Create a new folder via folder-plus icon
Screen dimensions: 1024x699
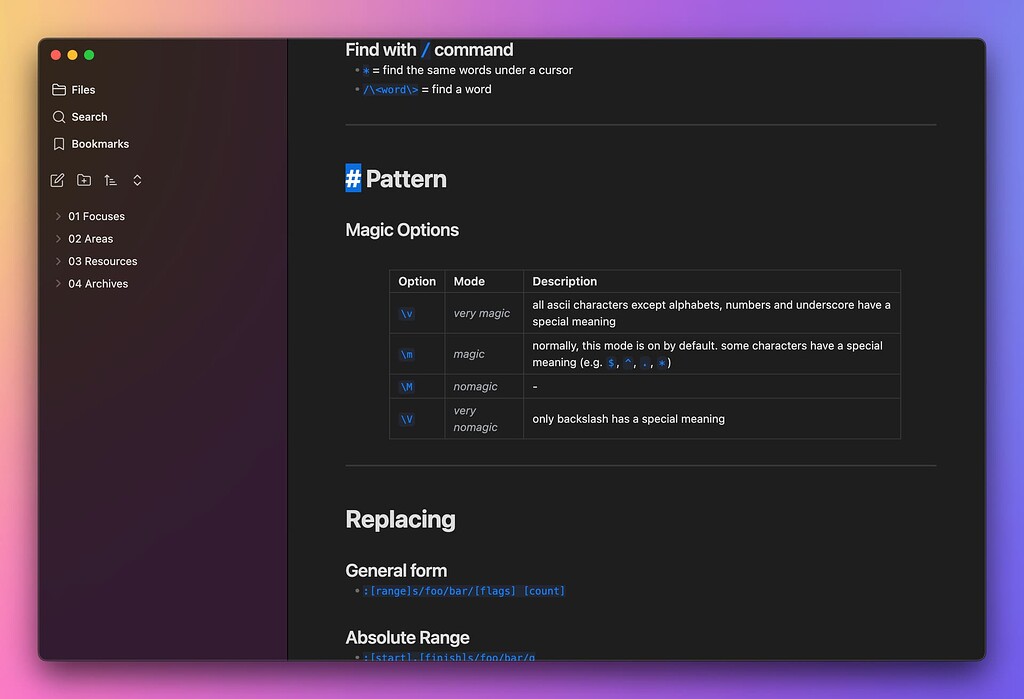click(84, 180)
